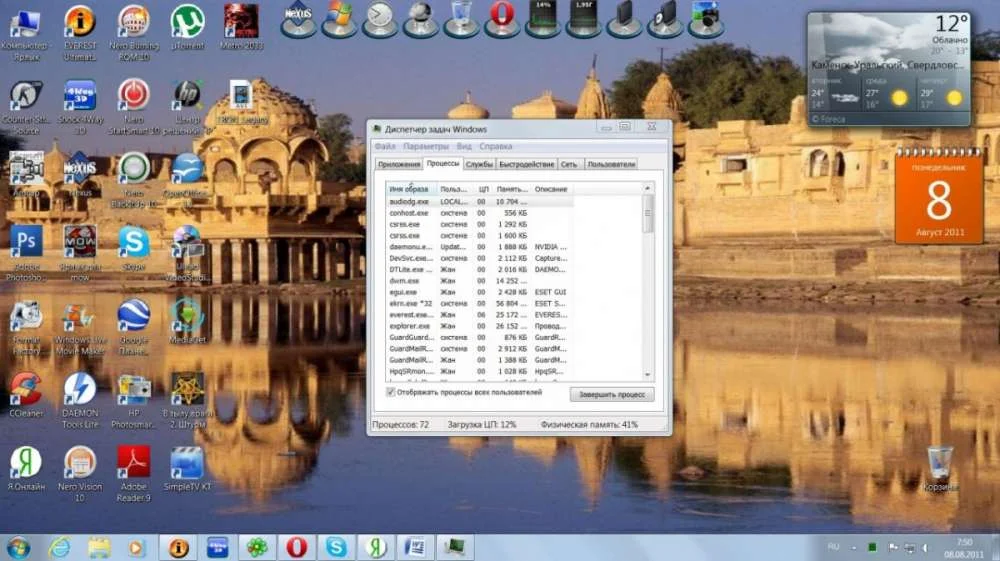Open the Recycle Bin on the desktop
This screenshot has width=1000, height=561.
pos(939,463)
